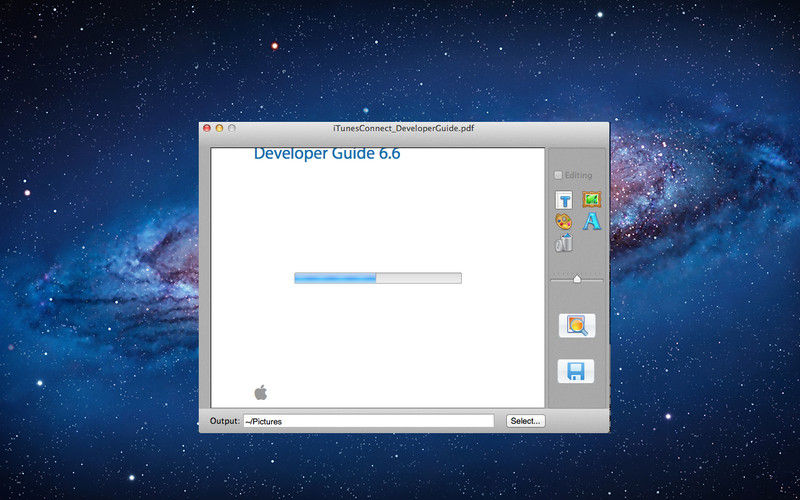The height and width of the screenshot is (500, 800).
Task: Click the blue progress bar
Action: point(378,278)
